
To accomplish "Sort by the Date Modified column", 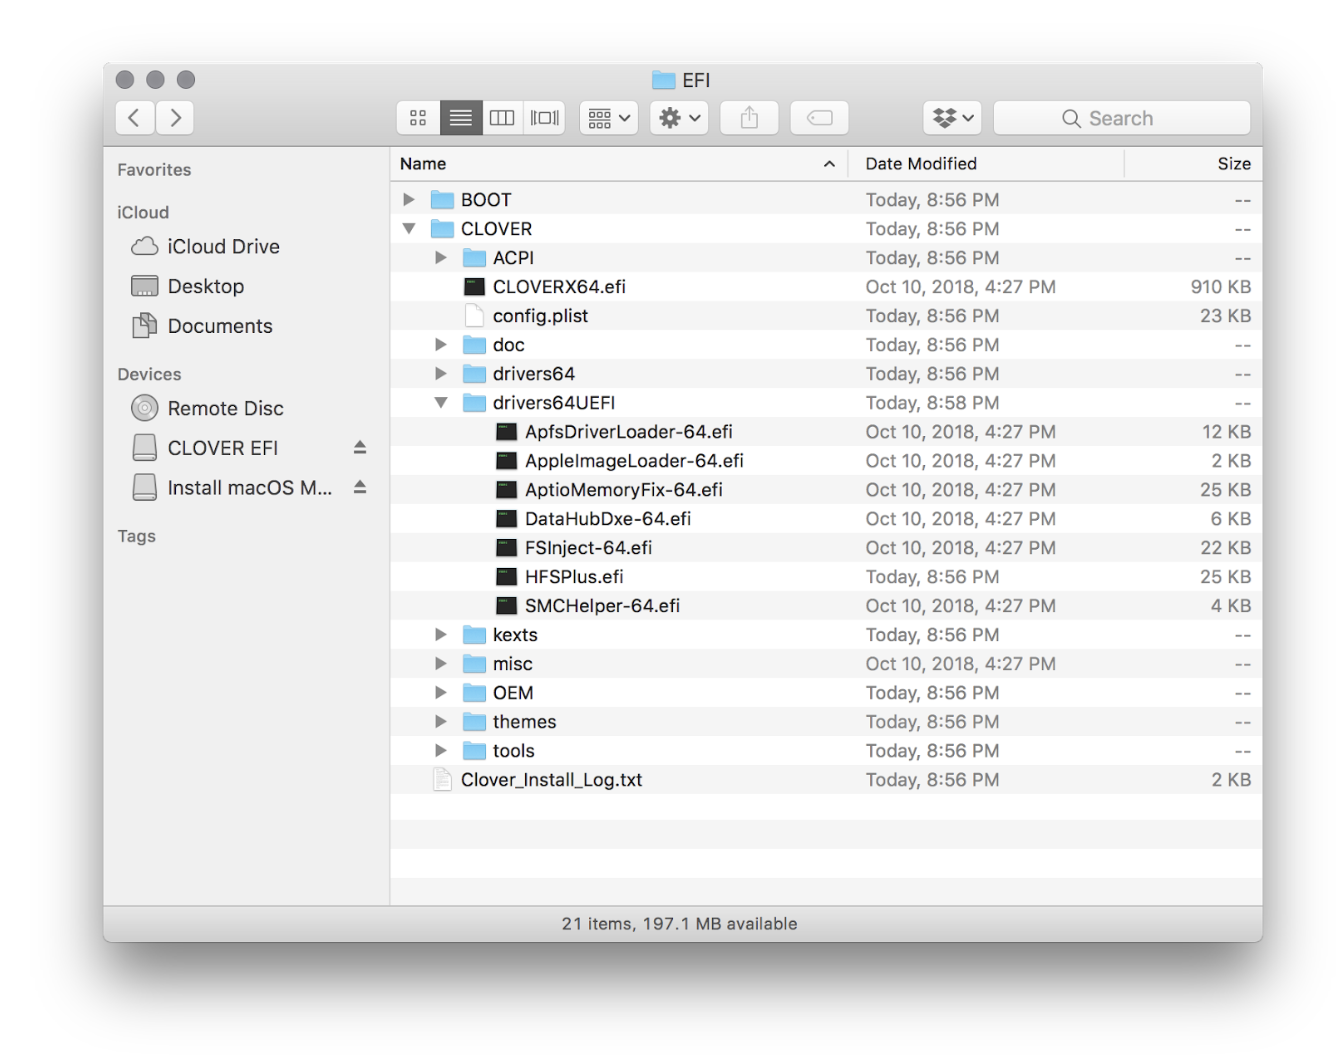I will point(986,164).
